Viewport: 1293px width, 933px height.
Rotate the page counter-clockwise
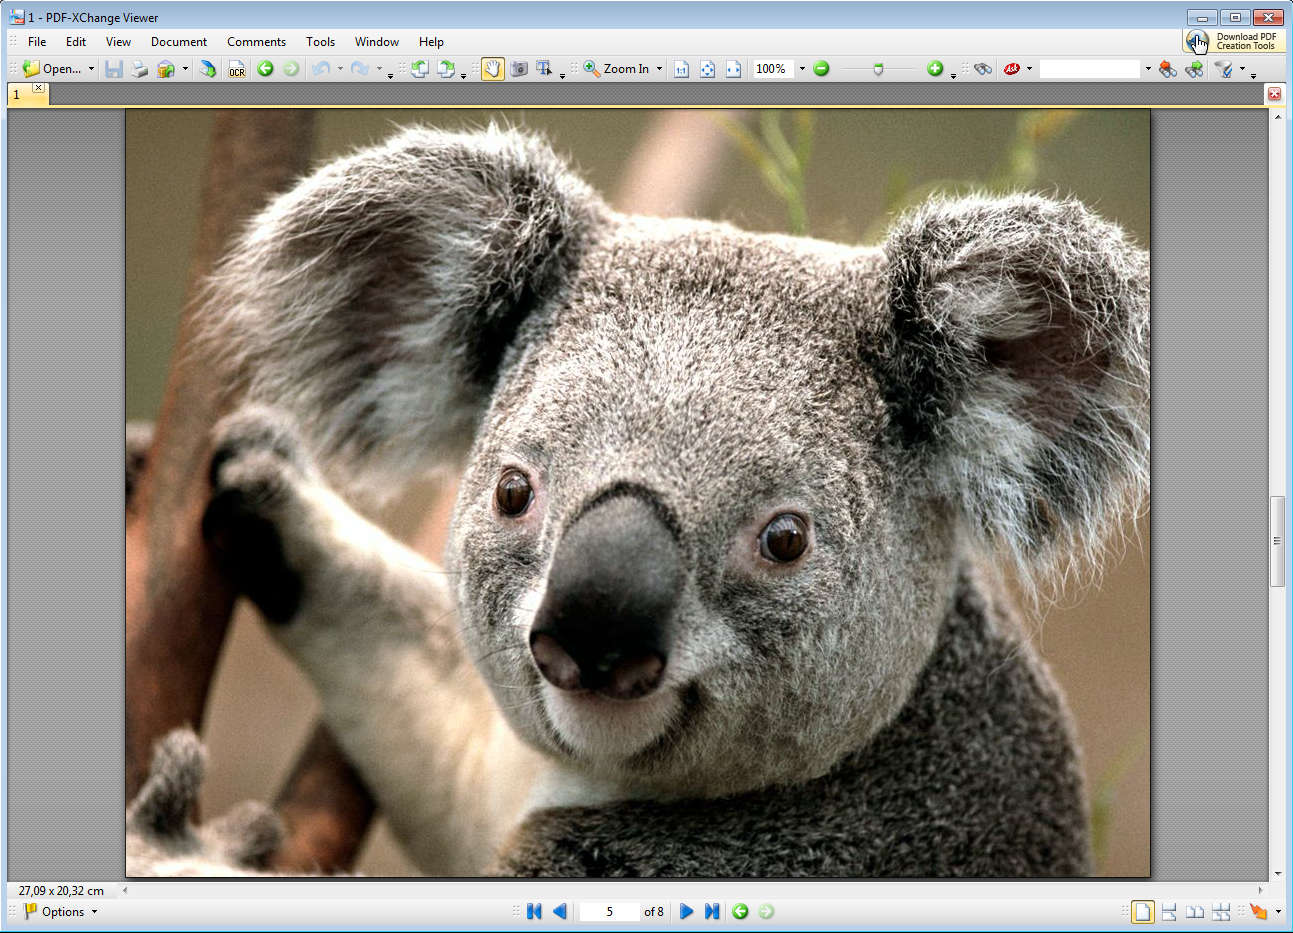tap(420, 69)
